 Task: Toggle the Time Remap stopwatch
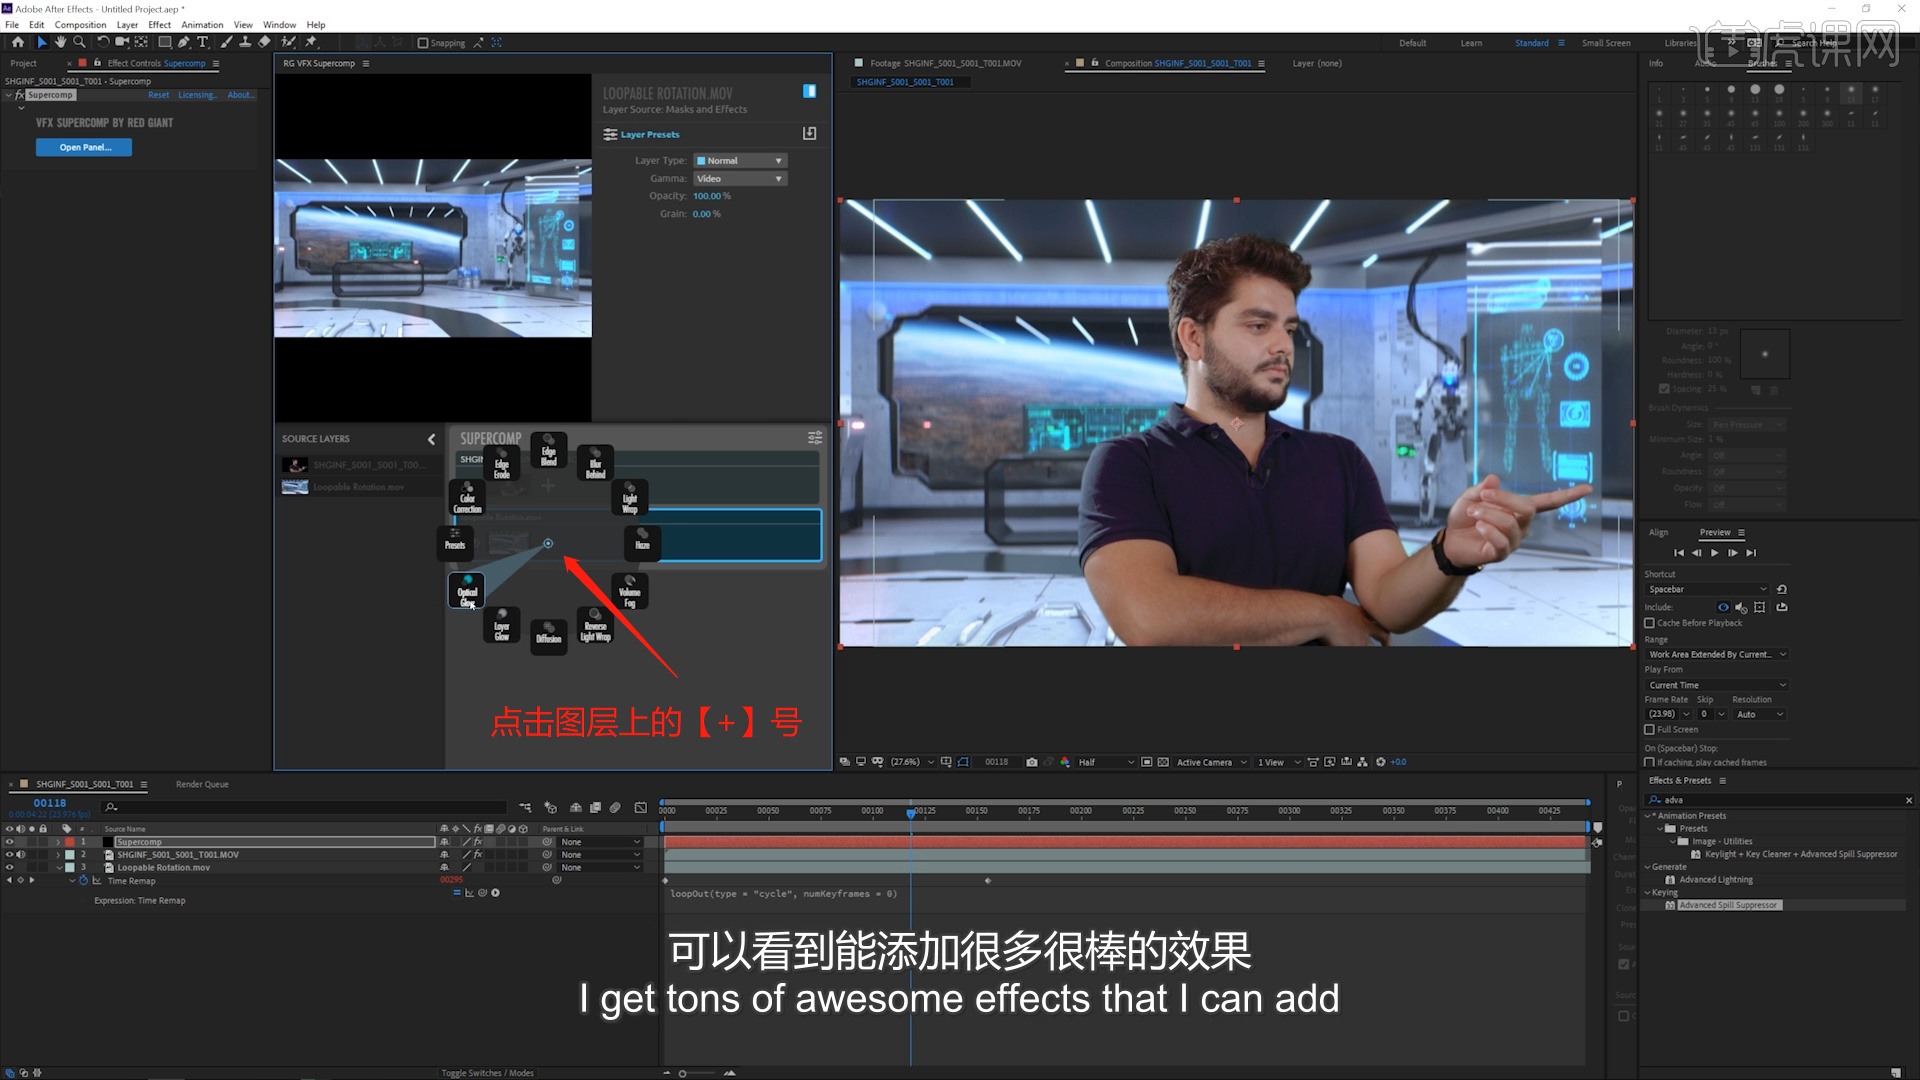pos(84,881)
